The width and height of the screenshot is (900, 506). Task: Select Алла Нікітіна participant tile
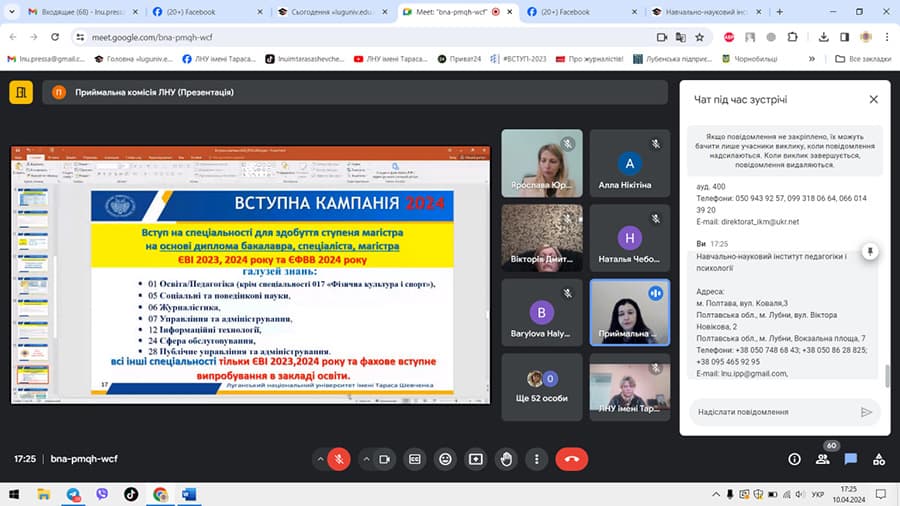(630, 163)
